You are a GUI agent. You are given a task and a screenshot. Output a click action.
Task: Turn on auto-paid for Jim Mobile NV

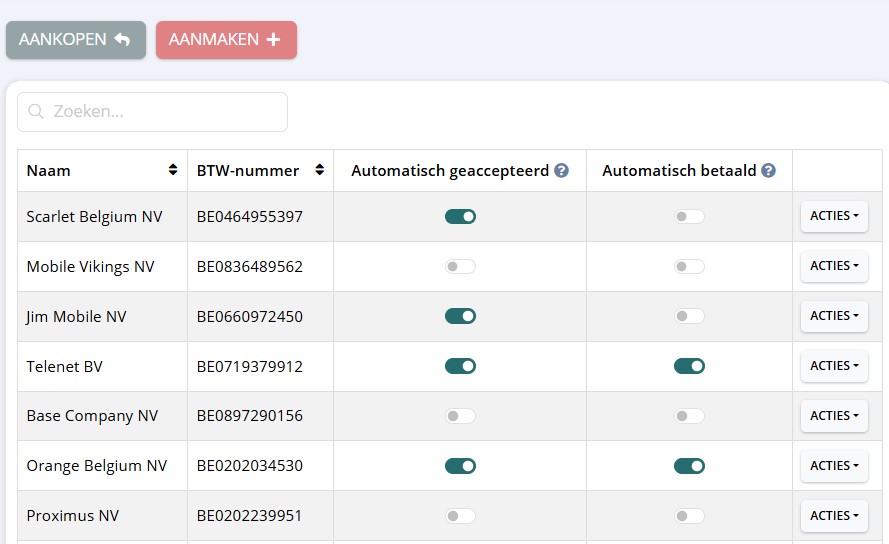[689, 316]
